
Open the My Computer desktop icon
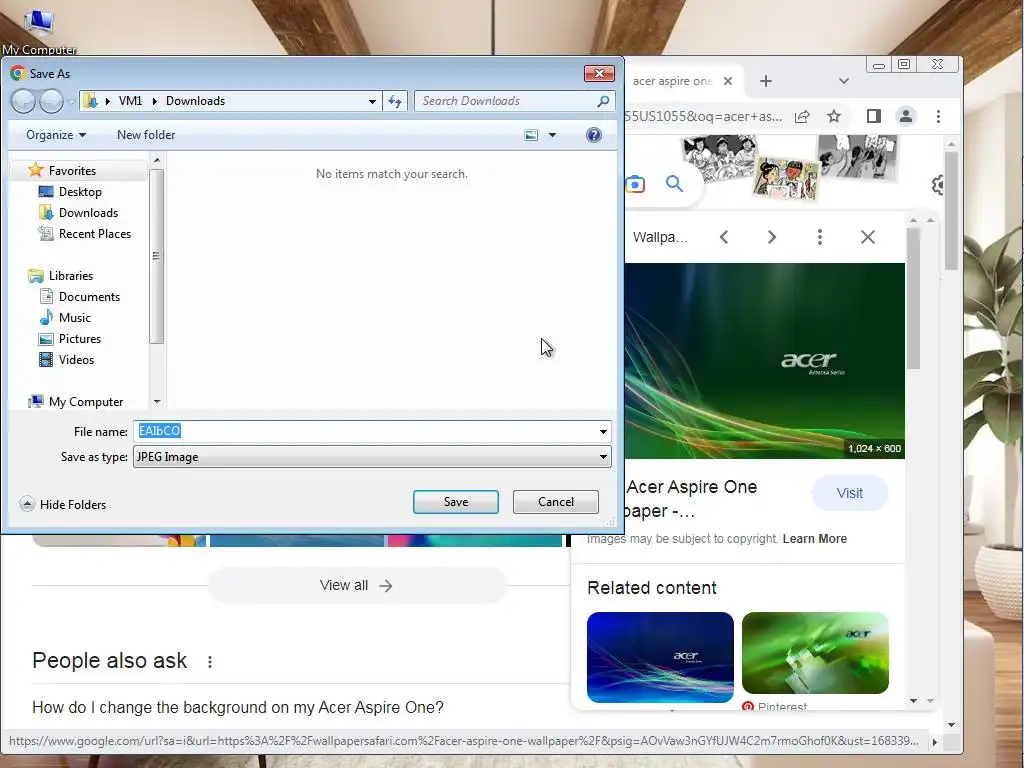point(39,31)
